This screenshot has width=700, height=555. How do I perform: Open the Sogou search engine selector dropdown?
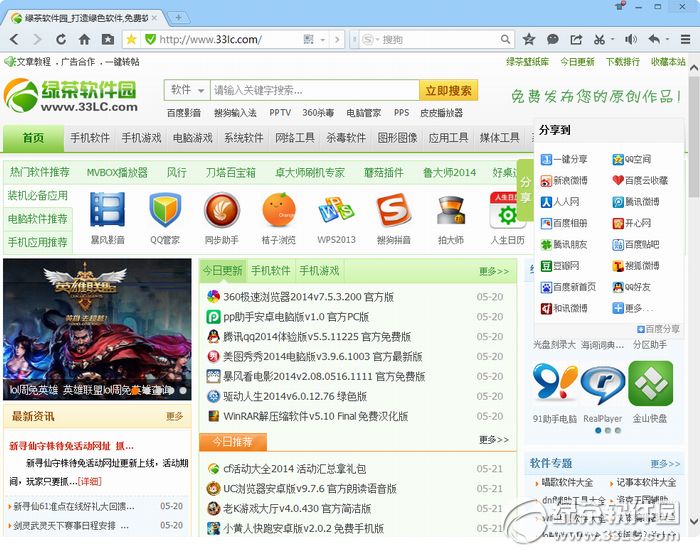(371, 40)
